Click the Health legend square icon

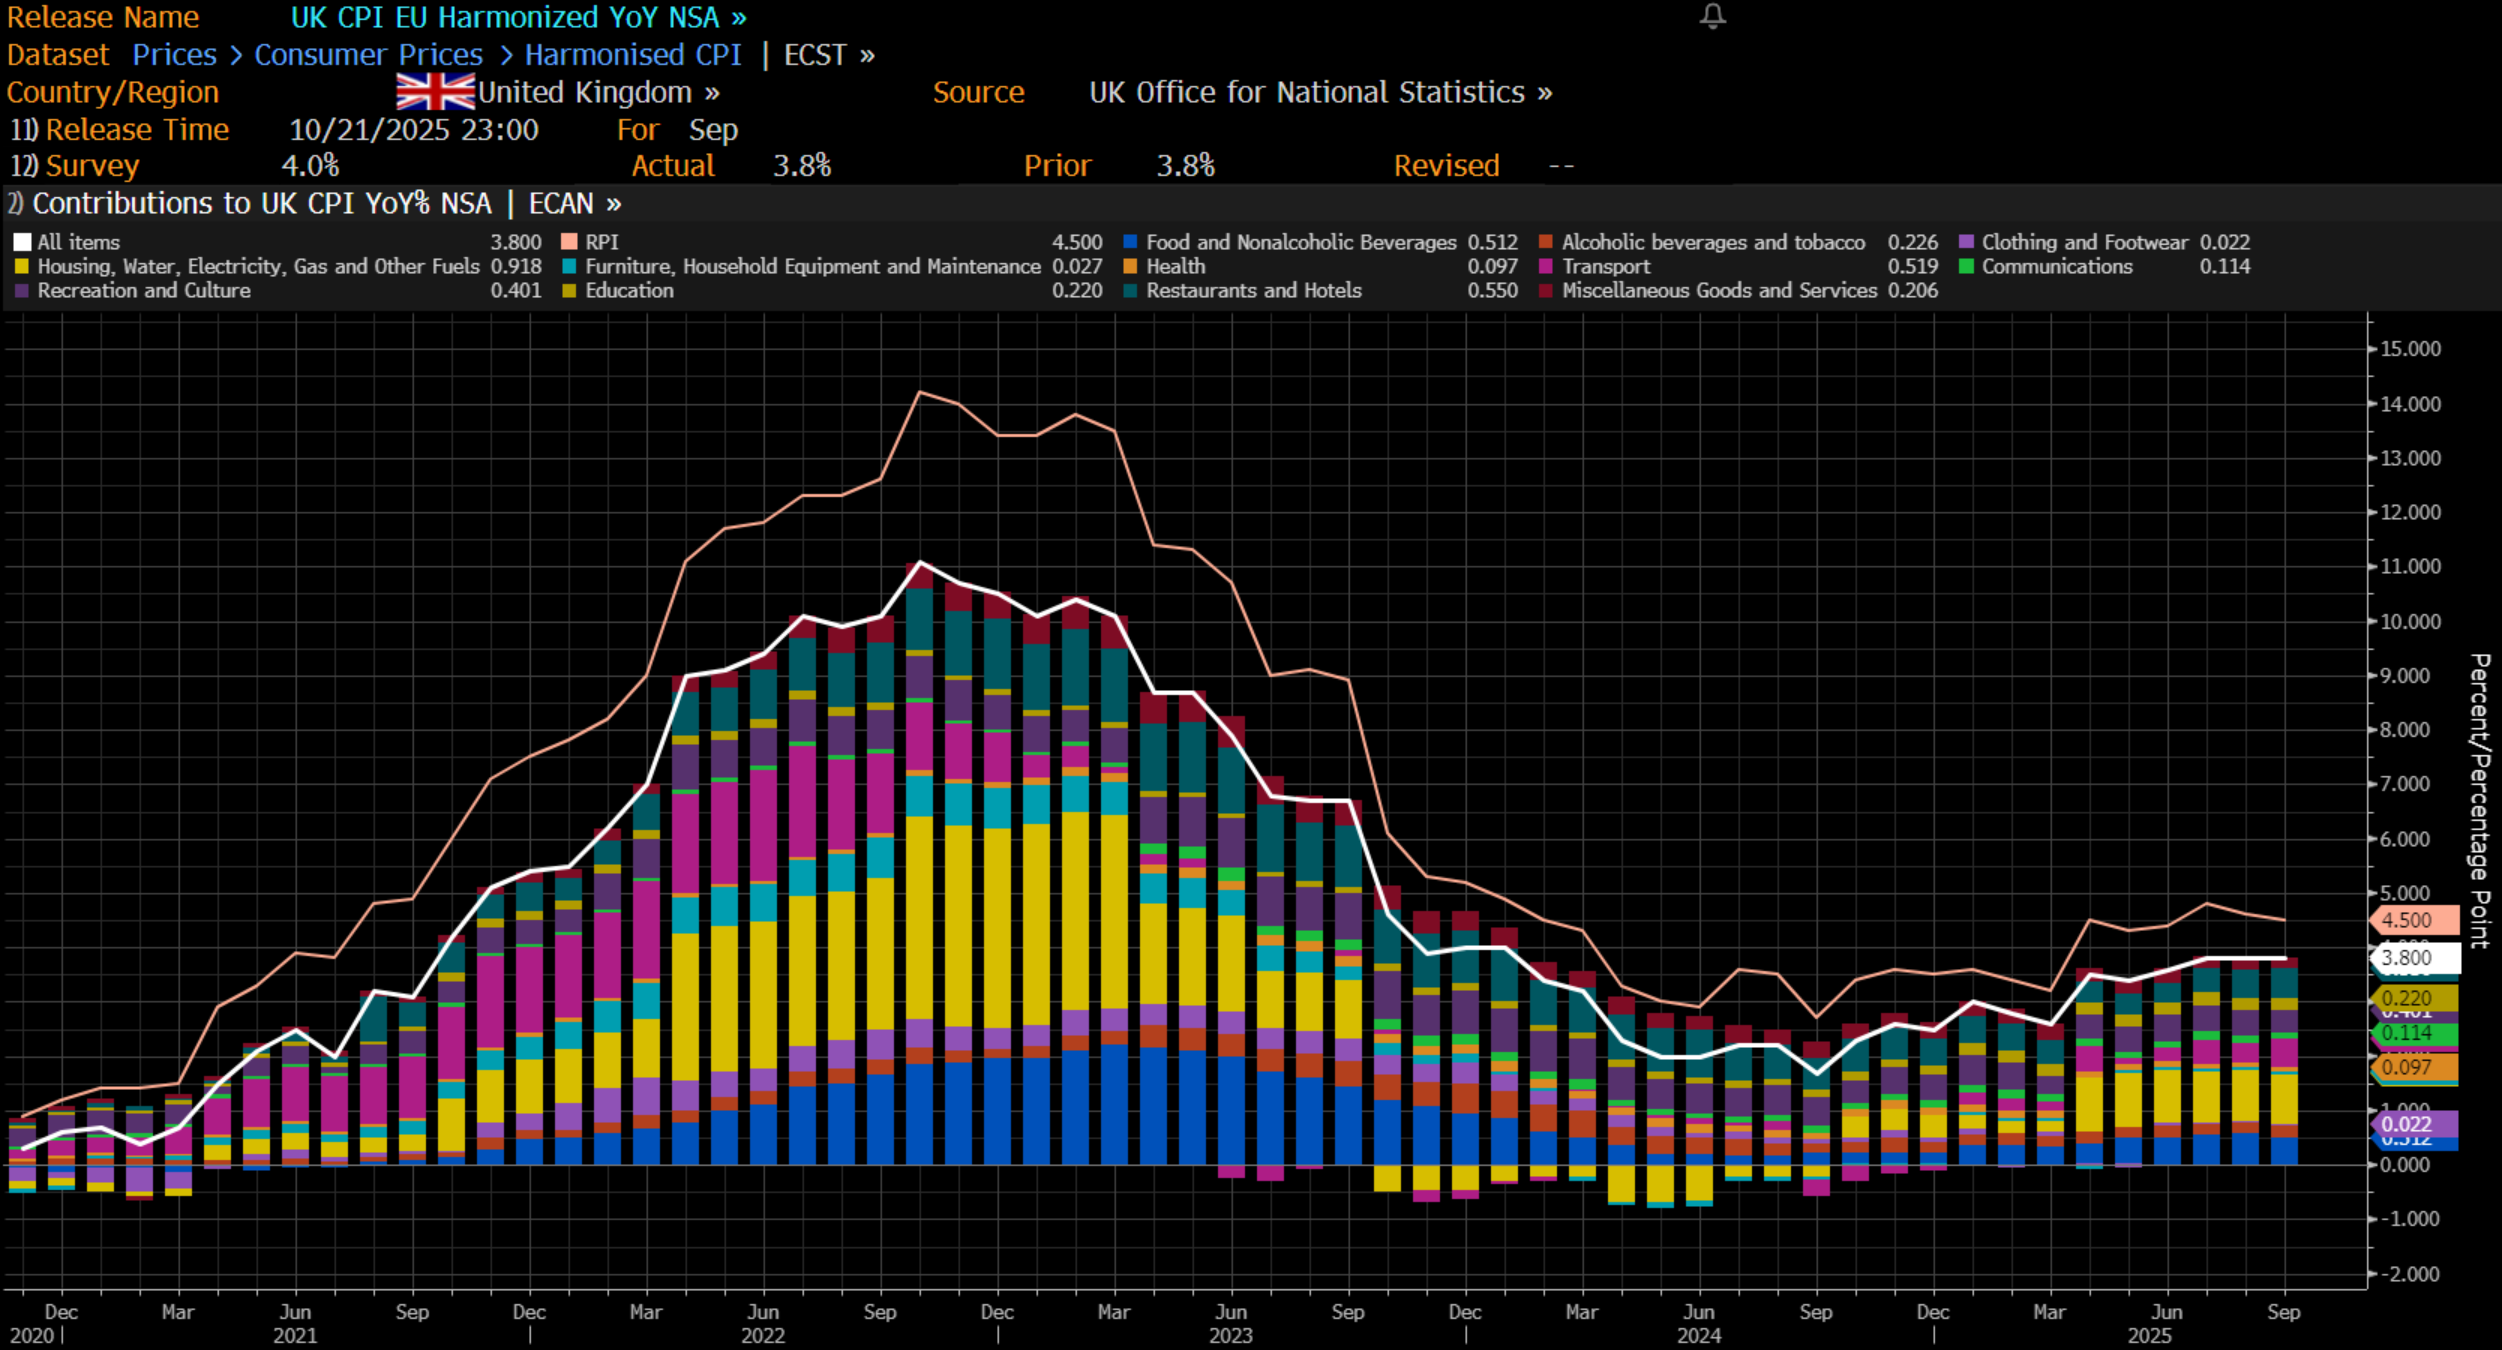pos(1130,267)
